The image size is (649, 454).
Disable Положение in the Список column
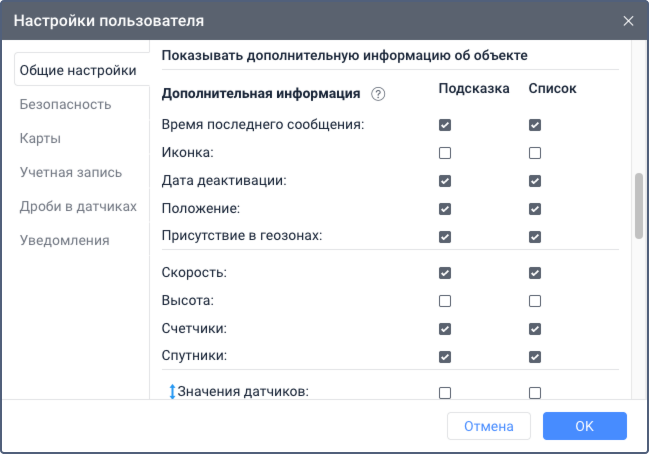pos(535,209)
